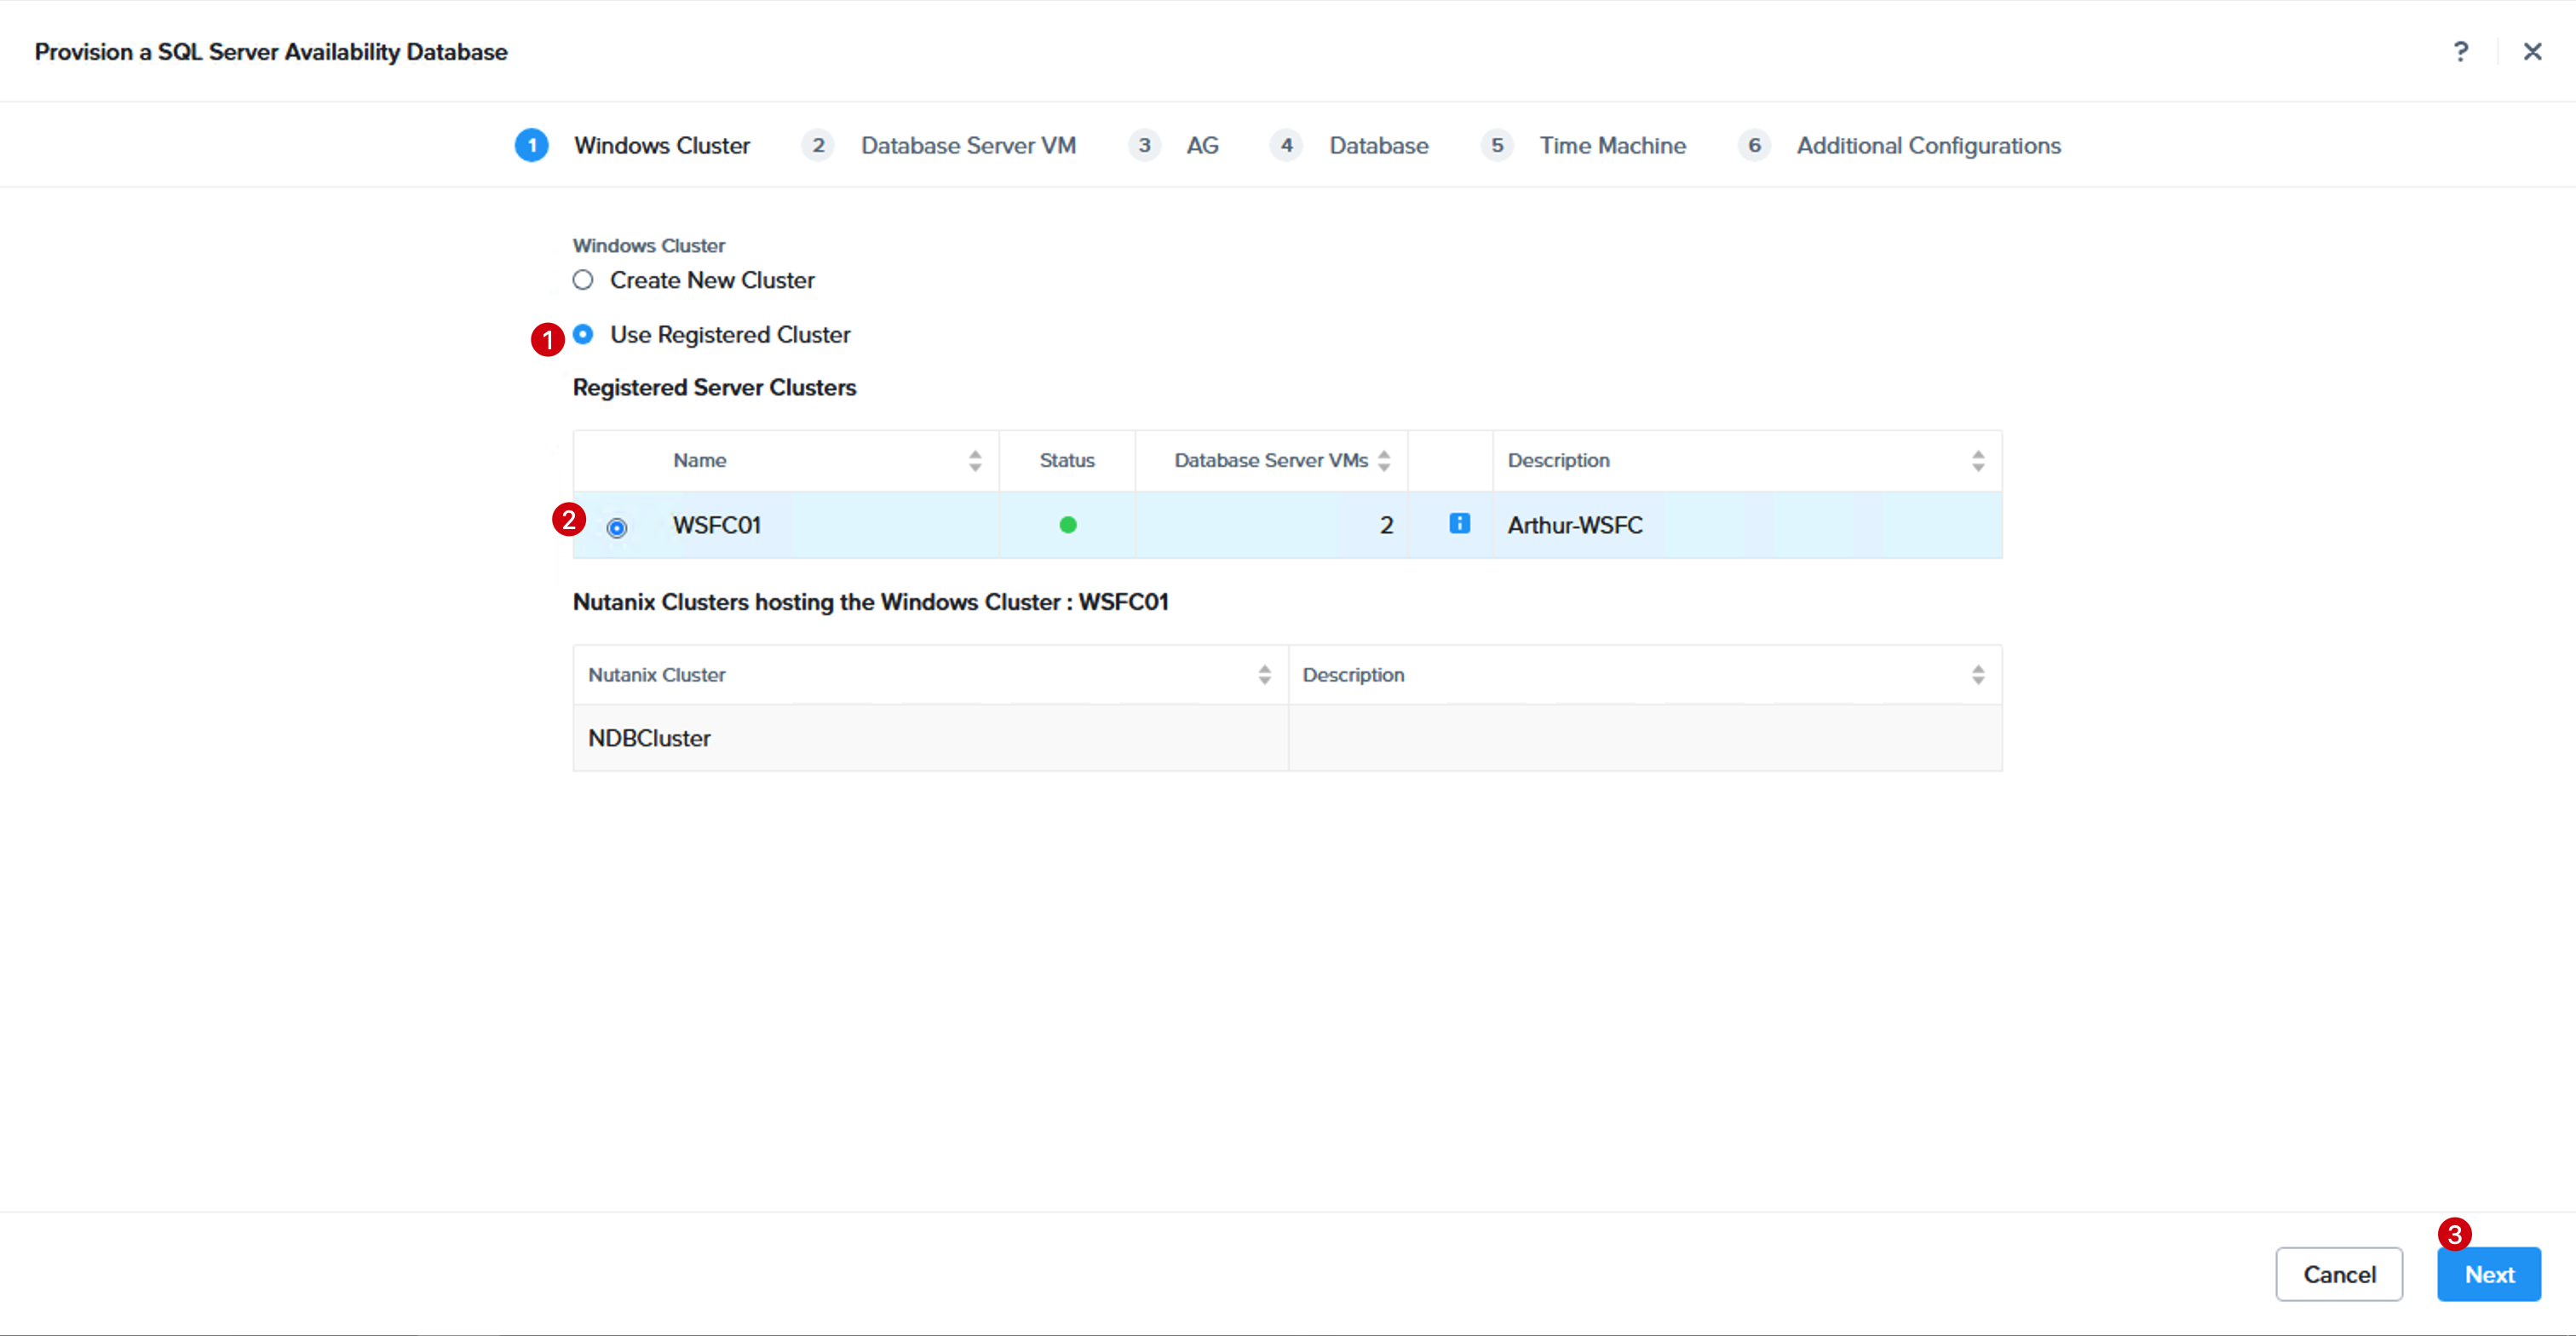This screenshot has width=2576, height=1336.
Task: Open the help question mark icon
Action: (x=2461, y=51)
